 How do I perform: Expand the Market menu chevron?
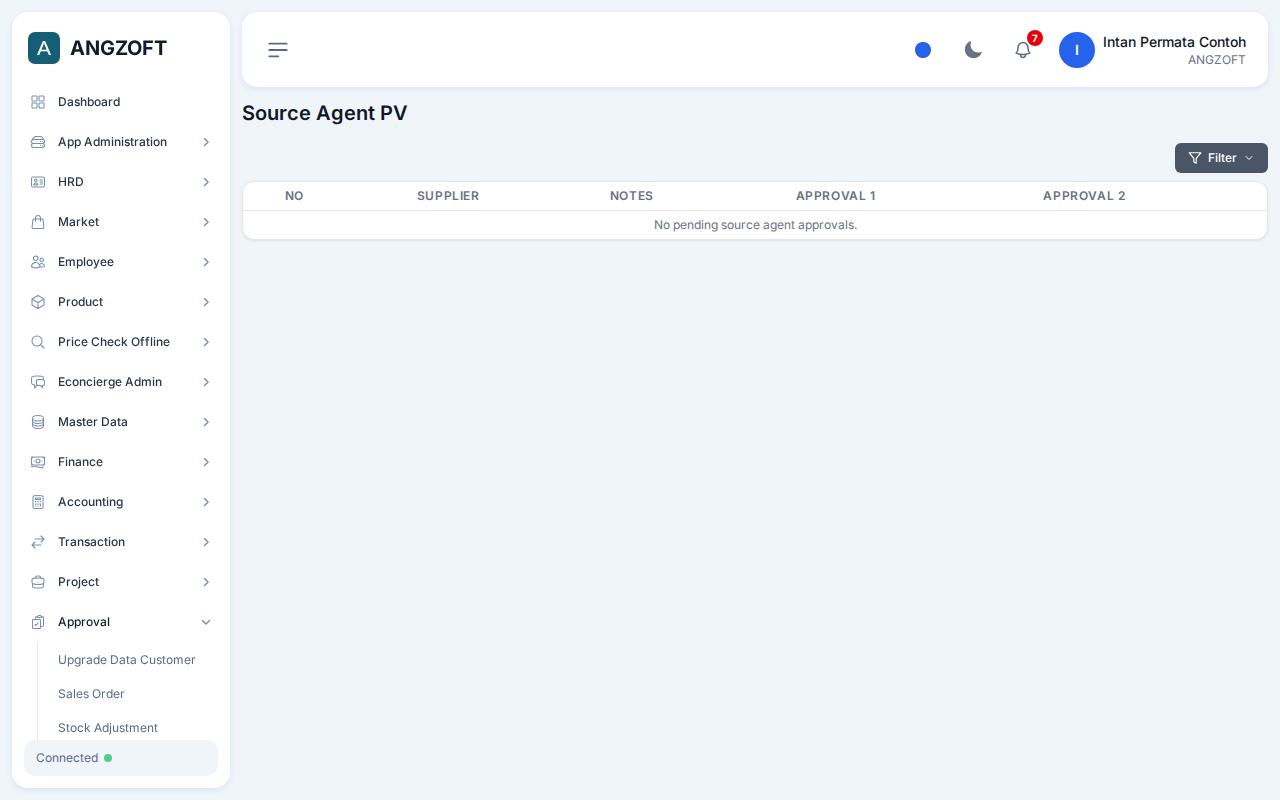[206, 222]
